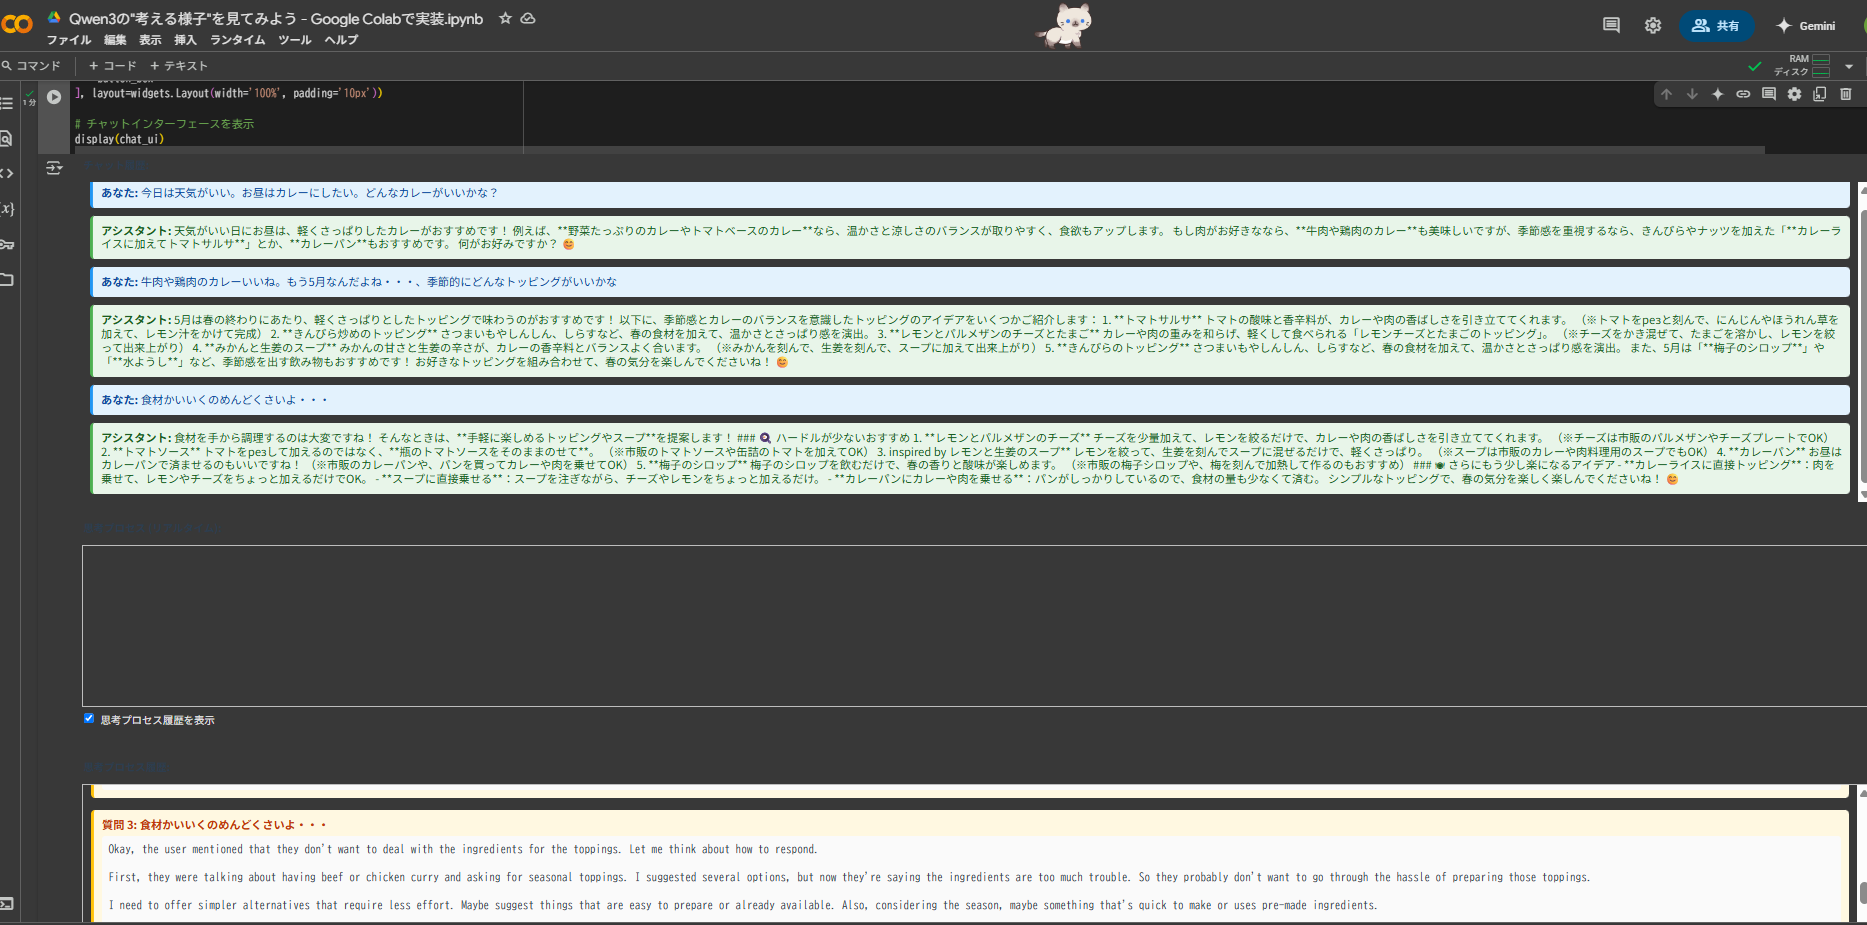The width and height of the screenshot is (1867, 925).
Task: Expand the Gemini assistant panel
Action: click(1805, 25)
